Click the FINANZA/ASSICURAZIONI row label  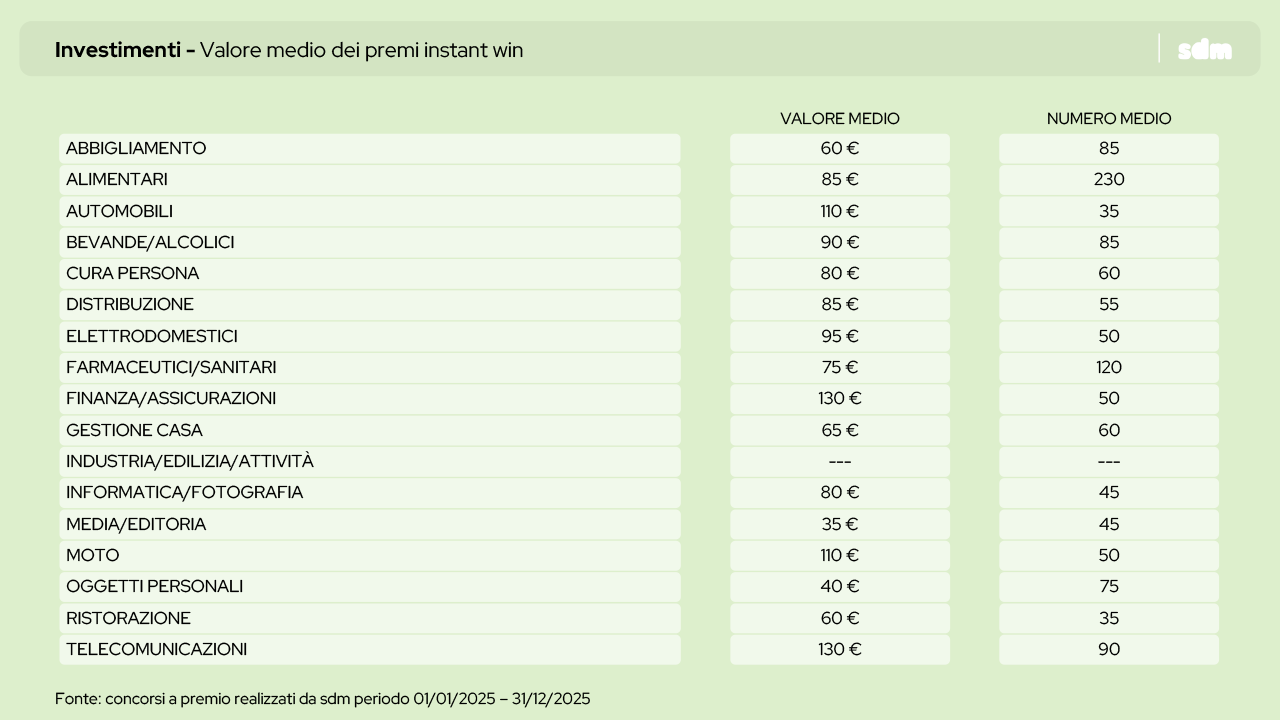coord(171,398)
